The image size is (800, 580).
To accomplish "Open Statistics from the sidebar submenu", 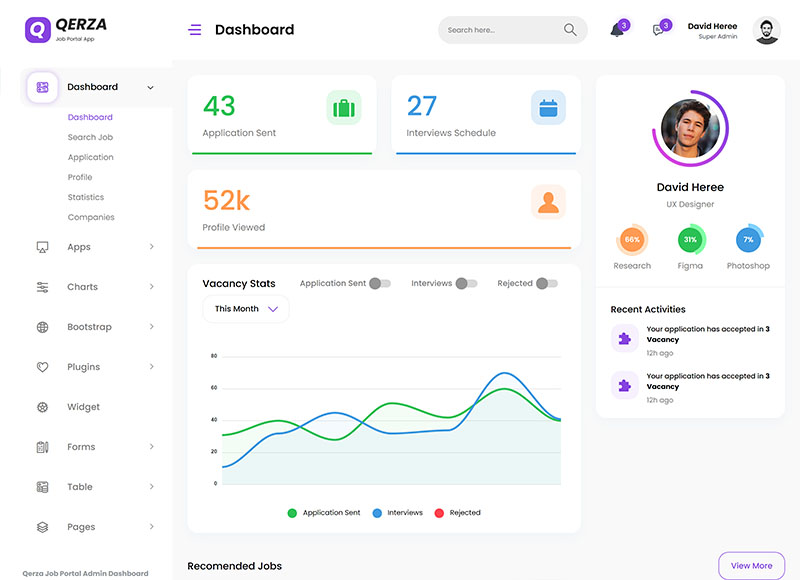I will (x=86, y=197).
